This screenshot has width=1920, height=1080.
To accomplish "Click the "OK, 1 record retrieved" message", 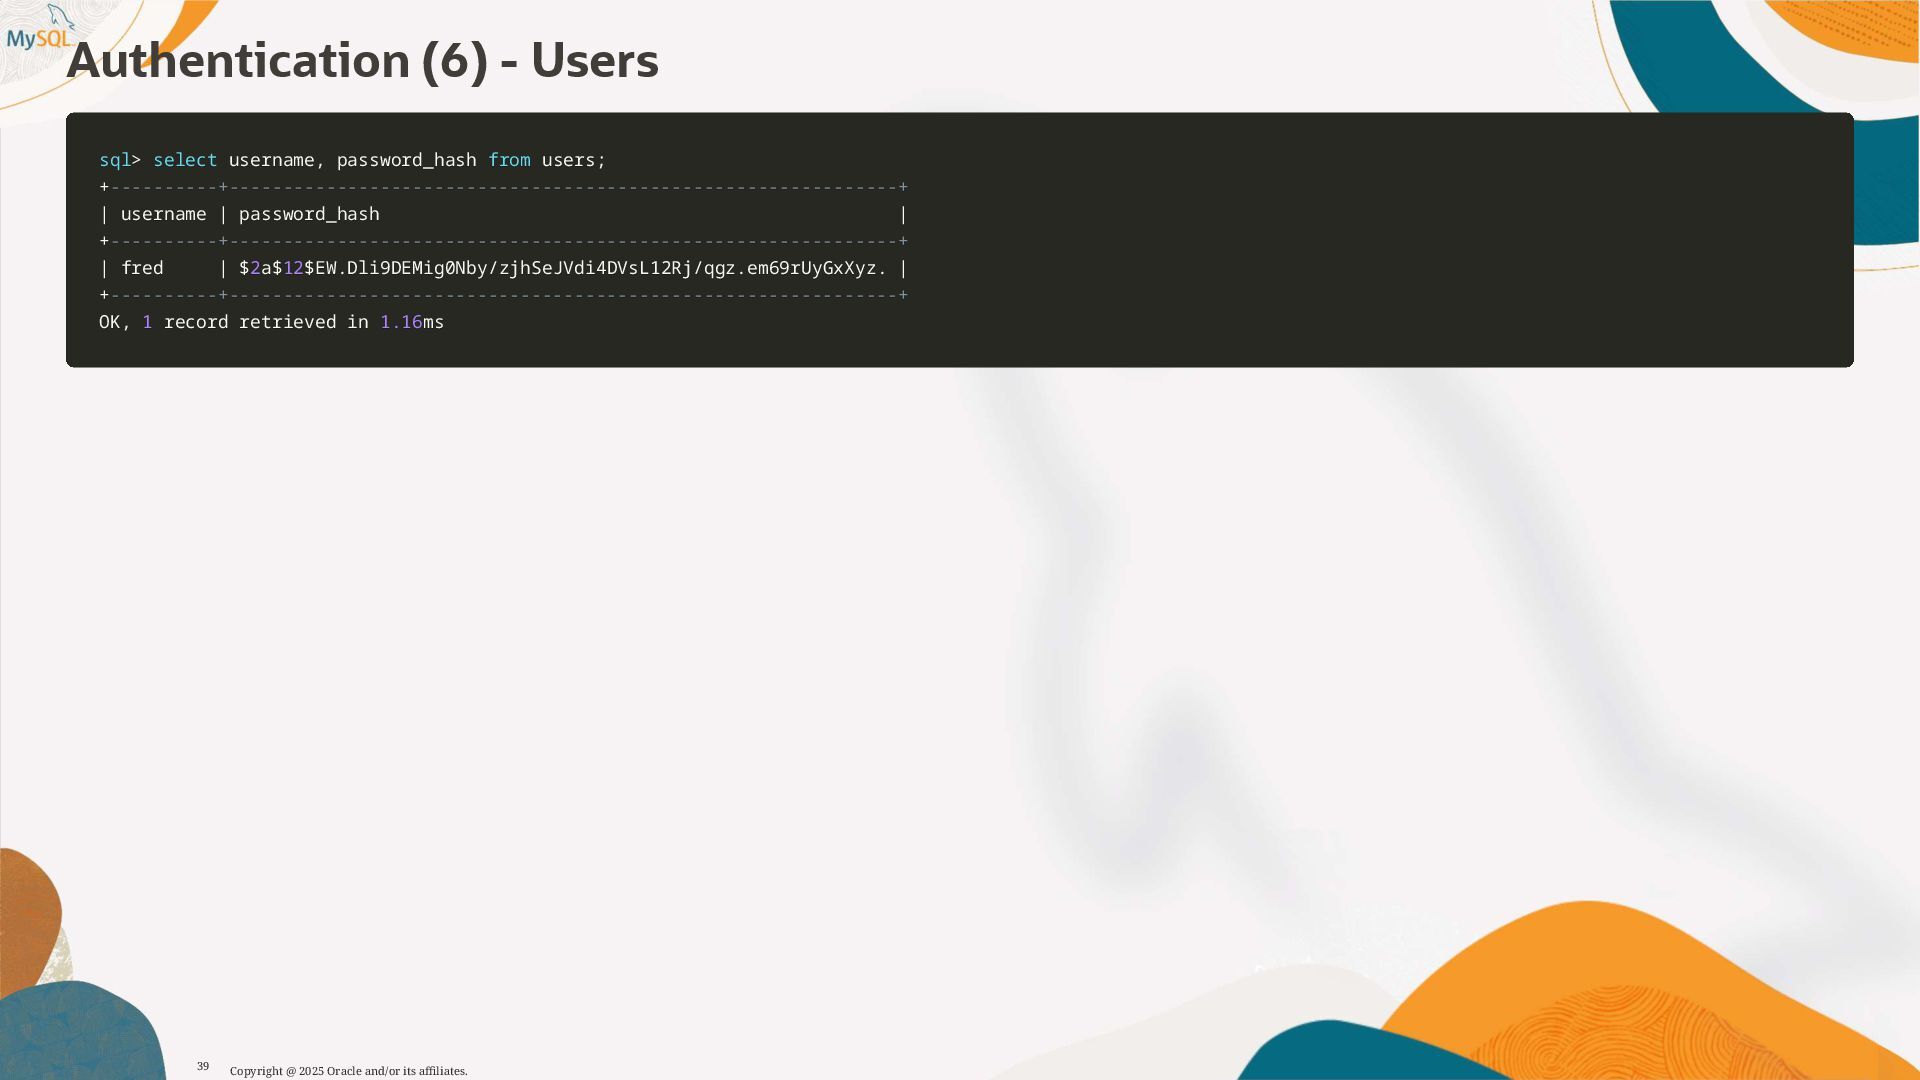I will (x=217, y=322).
